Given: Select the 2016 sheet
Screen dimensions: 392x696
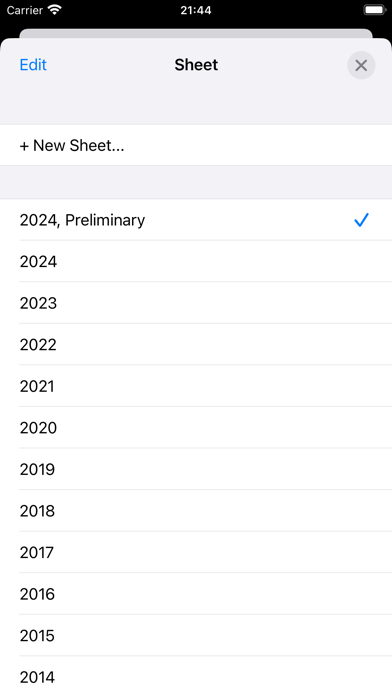Looking at the screenshot, I should click(x=196, y=594).
